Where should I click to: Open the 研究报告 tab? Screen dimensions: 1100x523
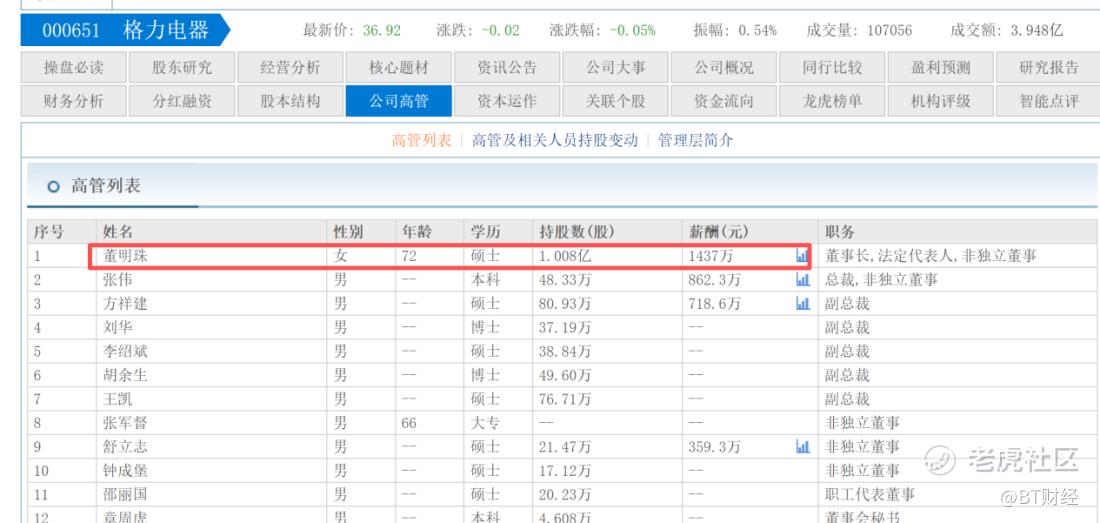pos(1048,68)
